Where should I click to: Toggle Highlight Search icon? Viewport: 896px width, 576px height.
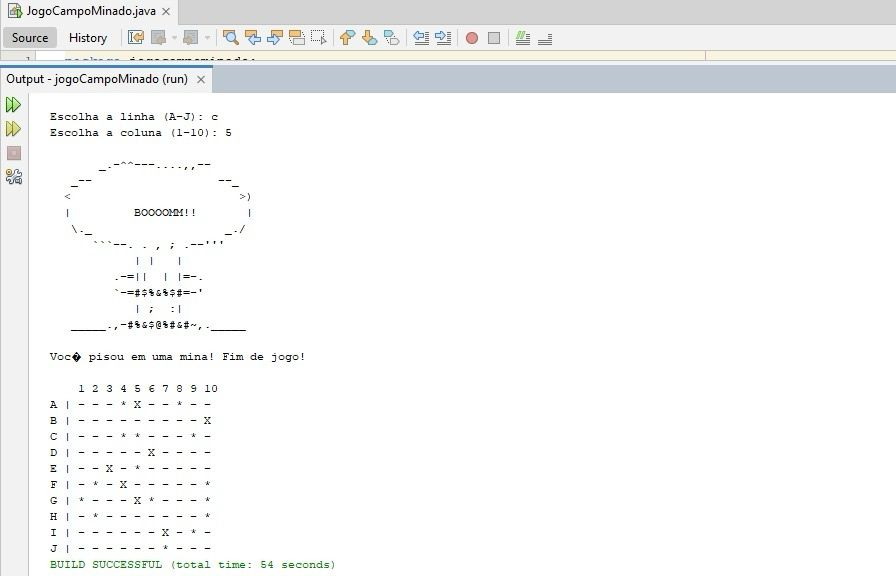pyautogui.click(x=297, y=38)
